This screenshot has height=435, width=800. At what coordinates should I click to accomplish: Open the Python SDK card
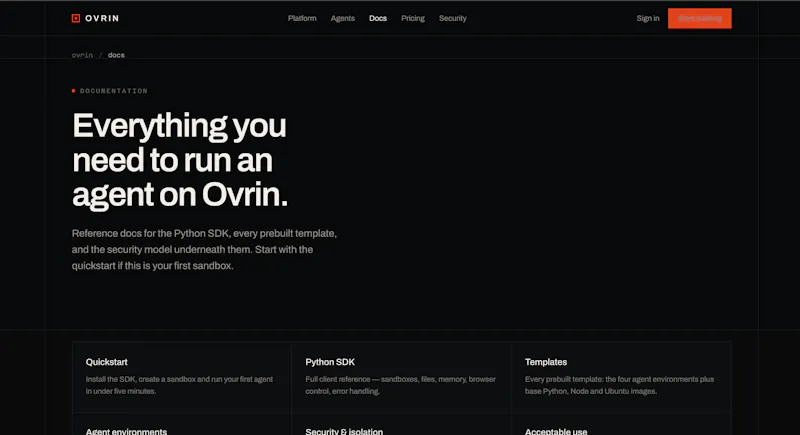(401, 377)
